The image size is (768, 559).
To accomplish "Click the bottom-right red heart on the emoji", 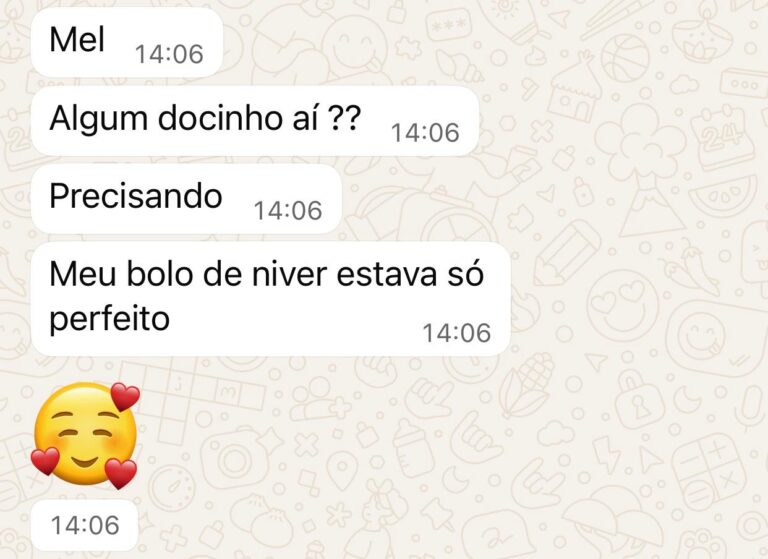I will [x=120, y=474].
